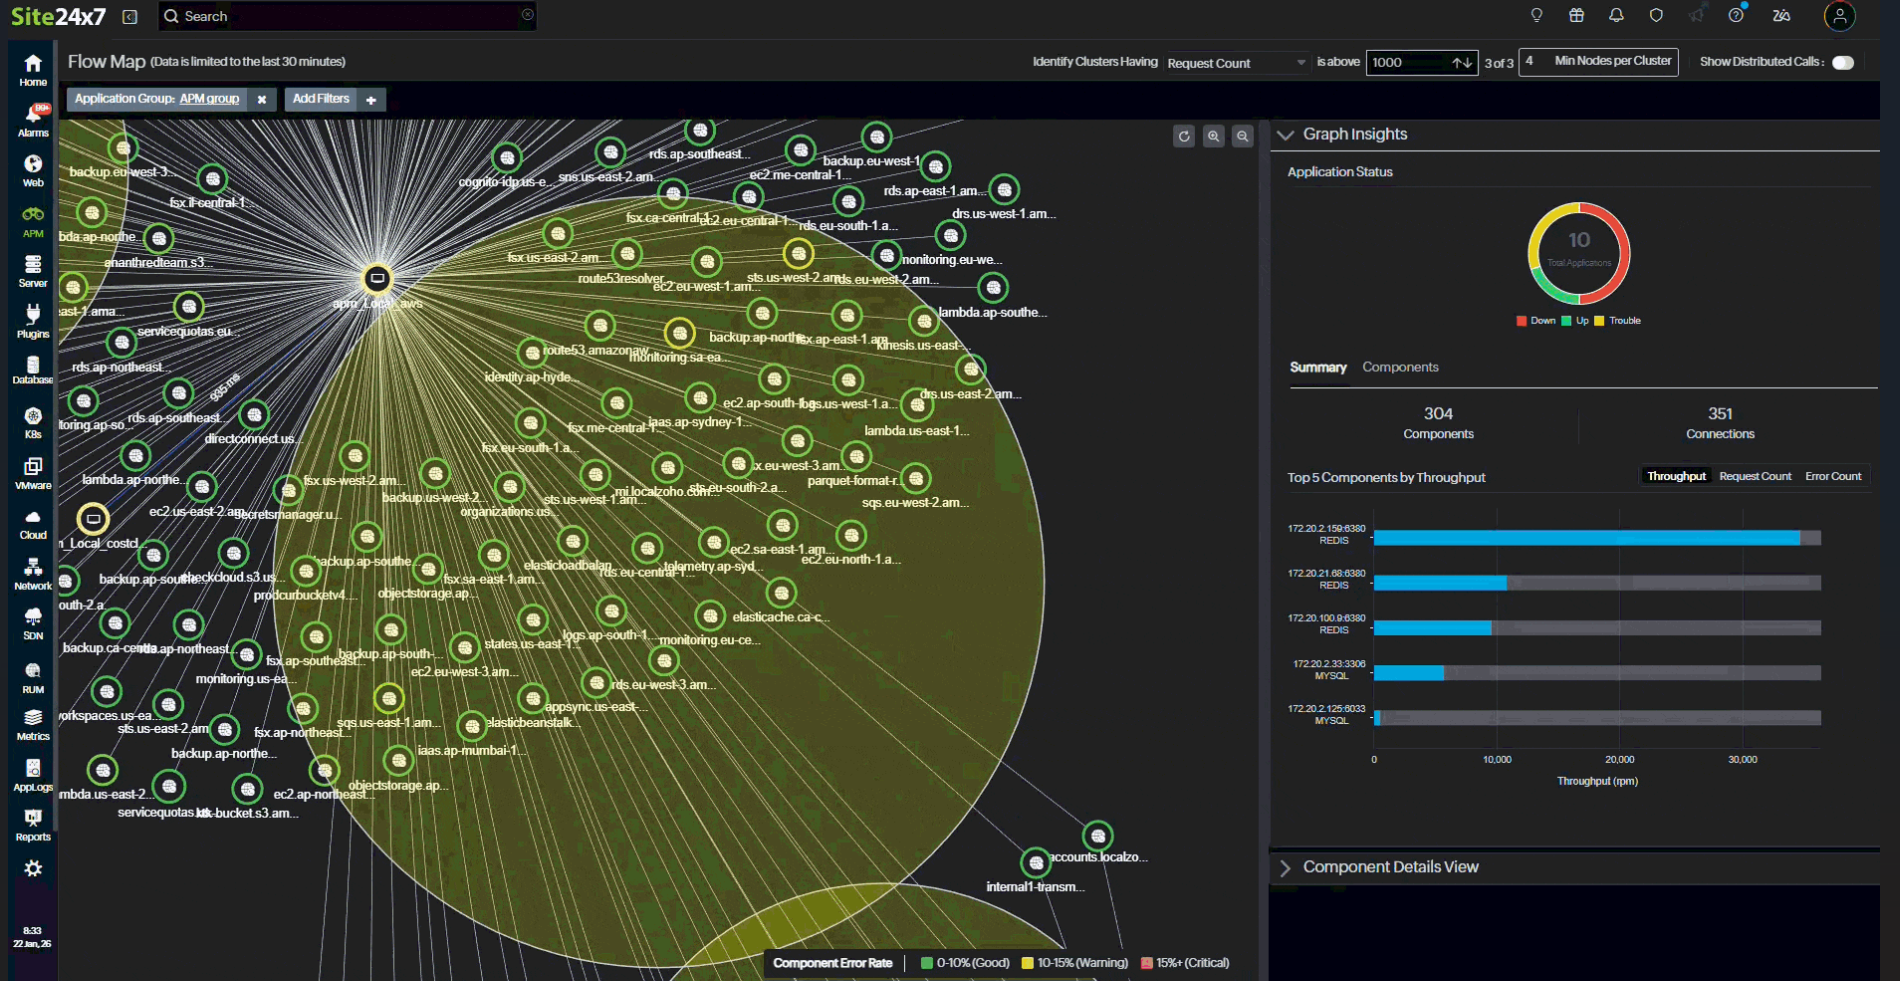Select the Error Count tab
The image size is (1900, 981).
point(1833,475)
